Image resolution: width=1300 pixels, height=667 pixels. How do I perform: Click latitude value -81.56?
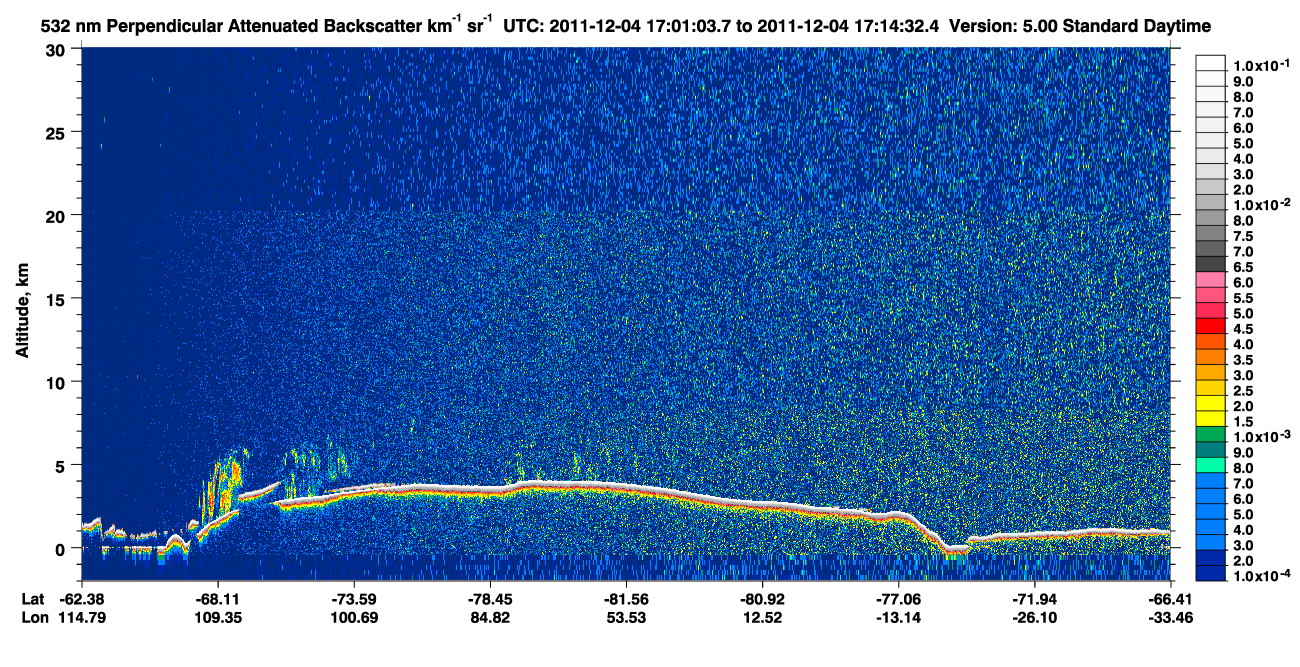[626, 598]
